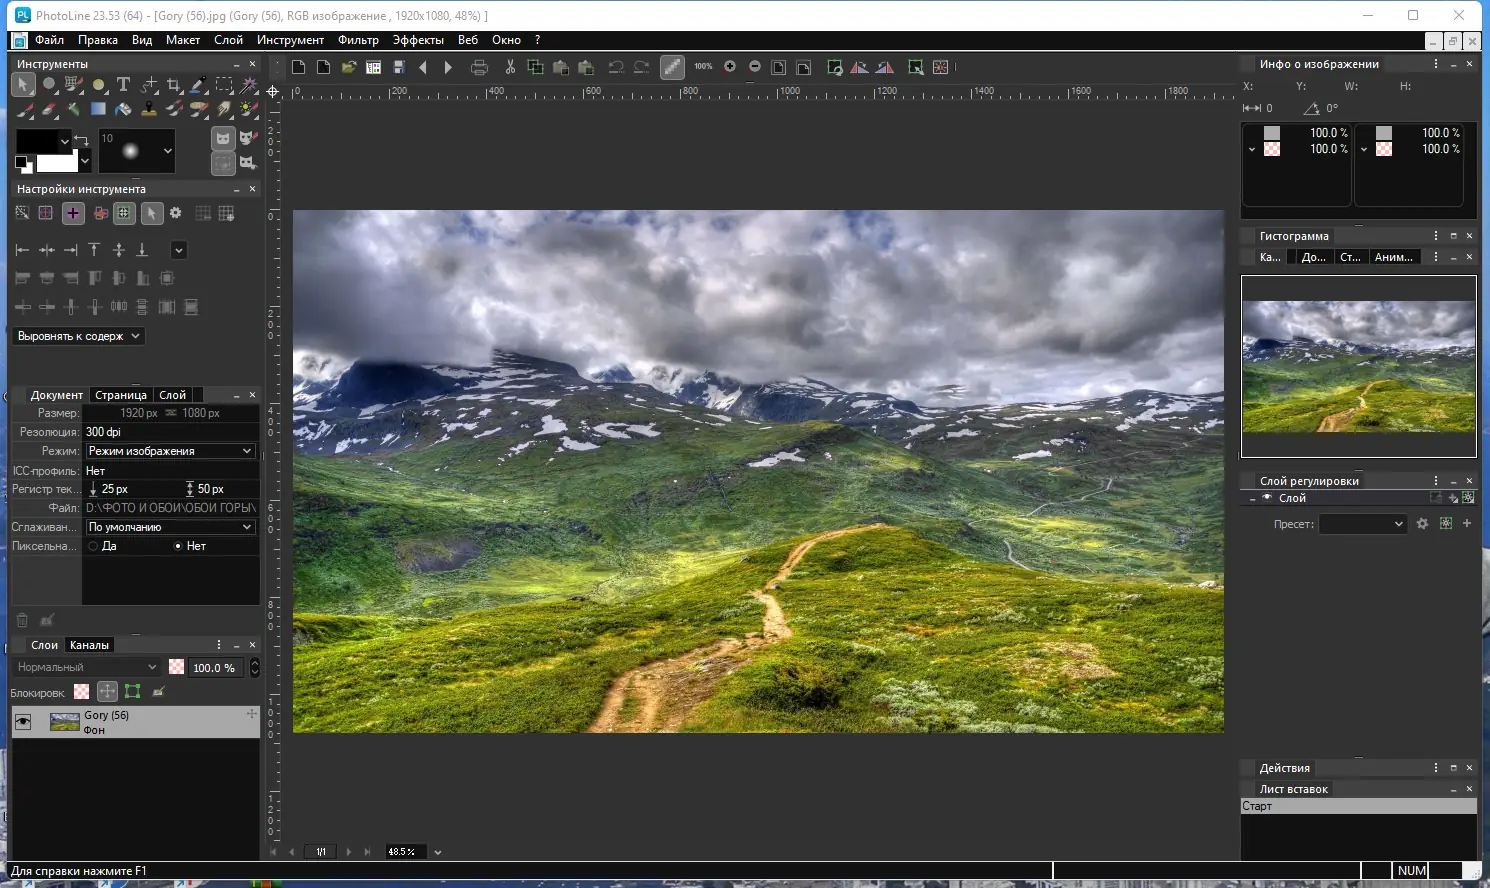Open the Файл menu
This screenshot has width=1490, height=888.
point(49,40)
